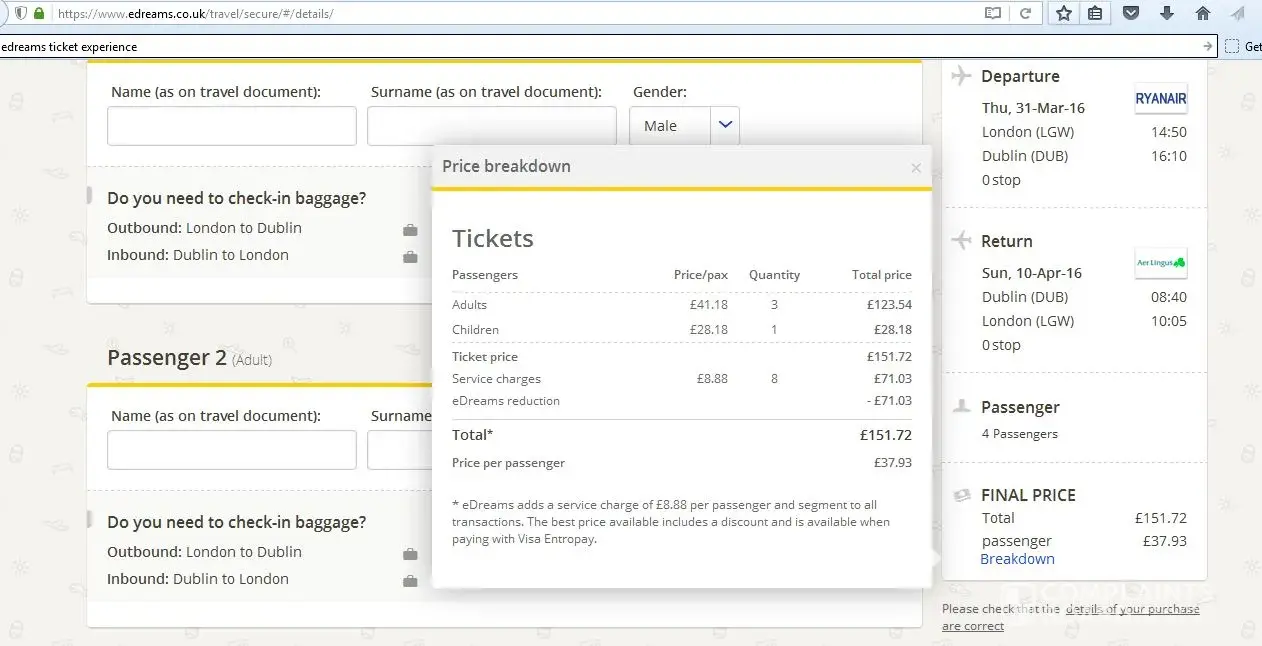Image resolution: width=1262 pixels, height=646 pixels.
Task: Close the Price breakdown popup
Action: tap(915, 168)
